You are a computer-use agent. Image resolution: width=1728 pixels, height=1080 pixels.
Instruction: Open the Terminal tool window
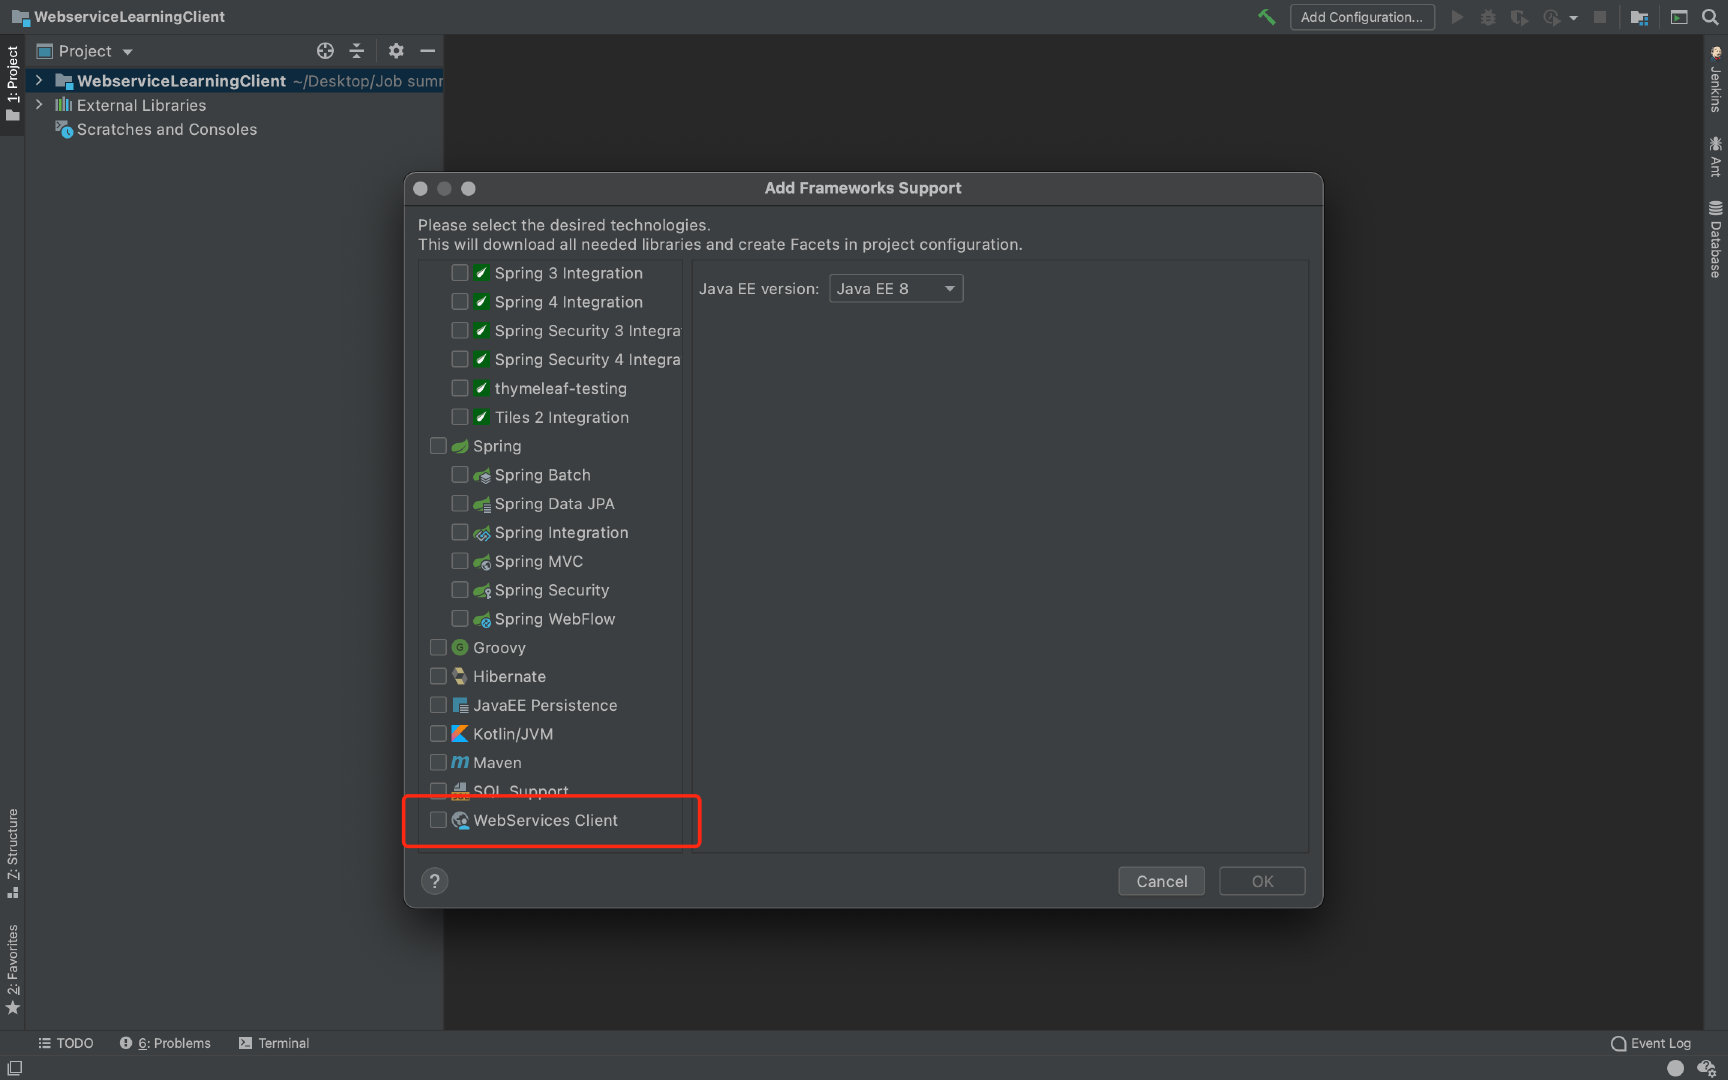tap(274, 1043)
